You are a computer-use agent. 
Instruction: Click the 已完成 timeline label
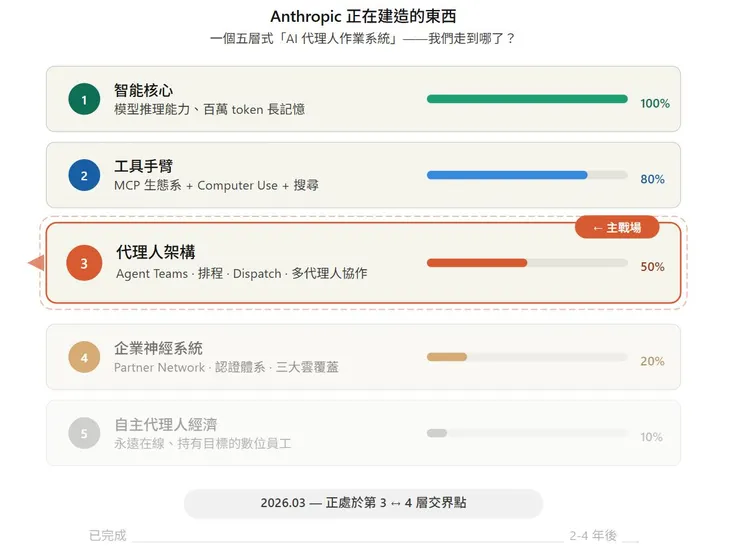(107, 536)
